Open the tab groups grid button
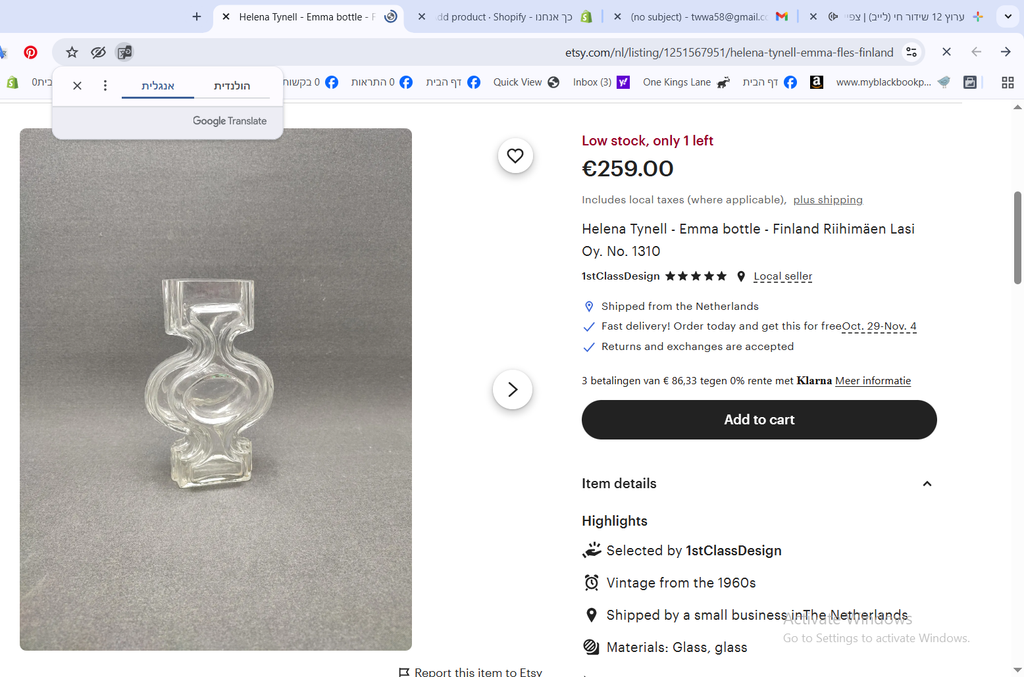The height and width of the screenshot is (677, 1024). coord(1007,82)
